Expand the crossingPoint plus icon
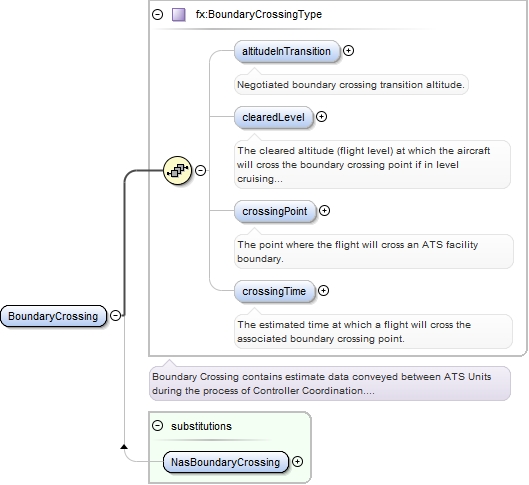The image size is (529, 485). coord(324,211)
